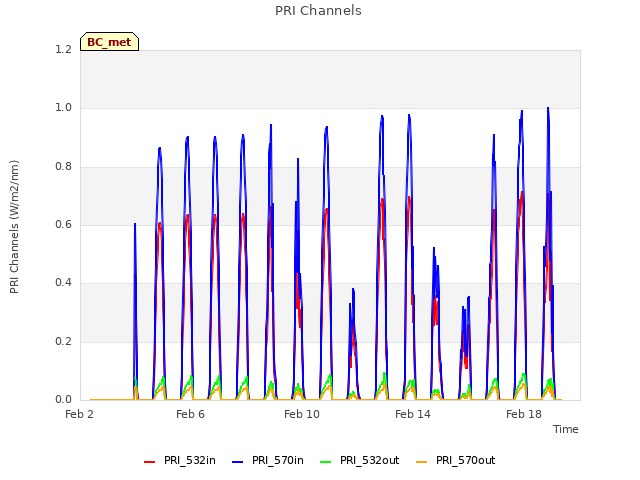Viewport: 640px width, 480px height.
Task: Click the green PRI_532out legend swatch
Action: (x=326, y=462)
